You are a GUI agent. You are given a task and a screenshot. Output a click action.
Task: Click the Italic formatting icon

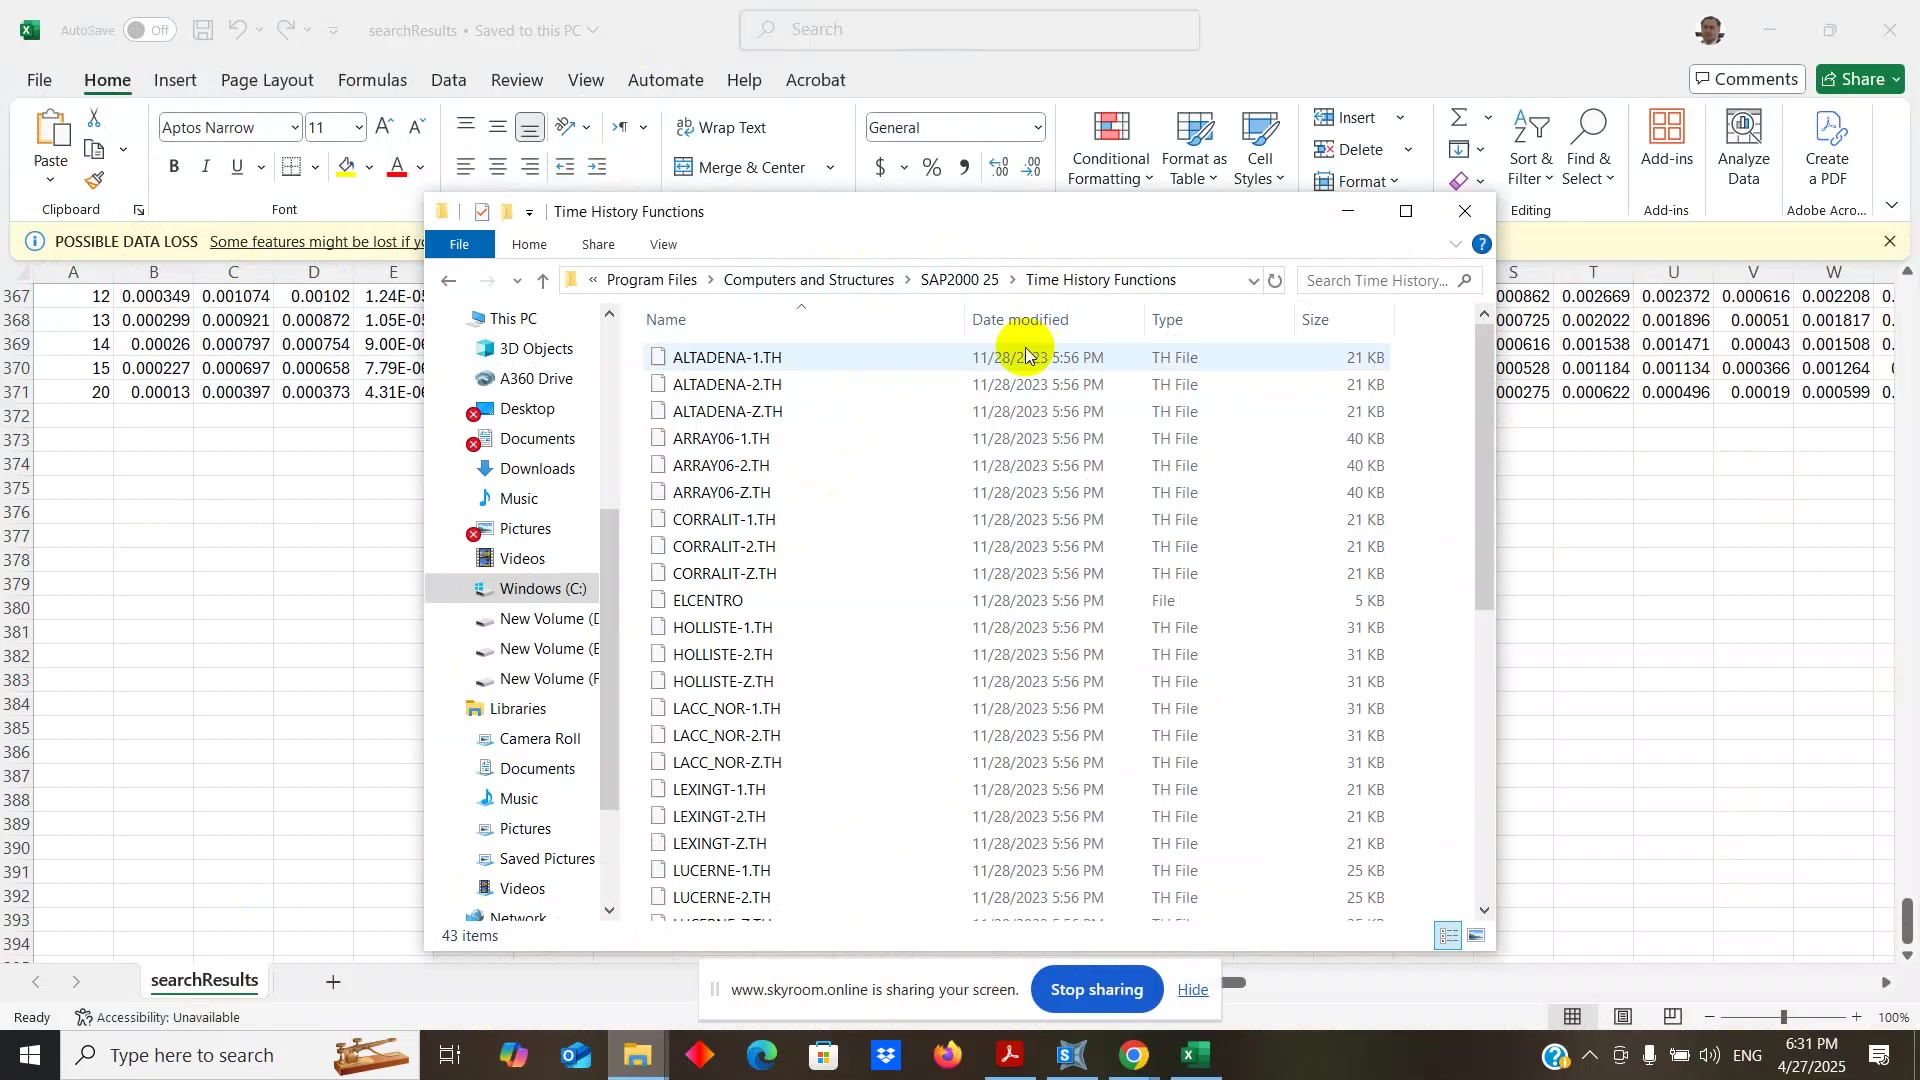click(205, 167)
